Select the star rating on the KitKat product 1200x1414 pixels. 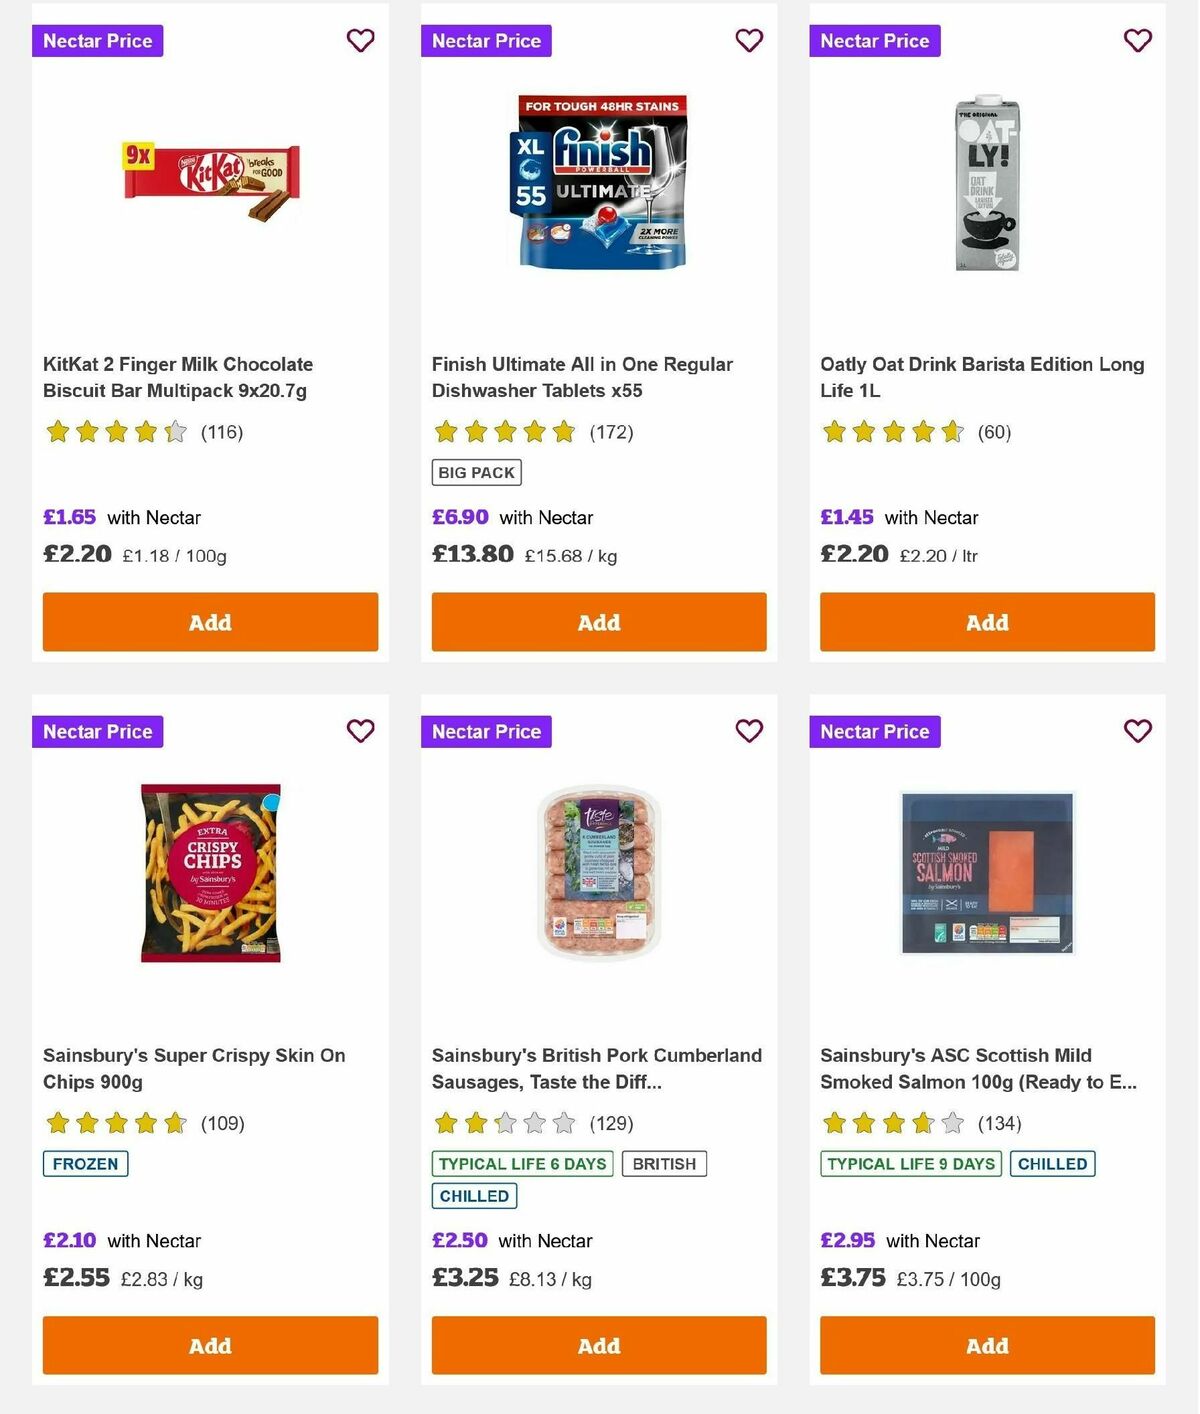click(x=116, y=432)
